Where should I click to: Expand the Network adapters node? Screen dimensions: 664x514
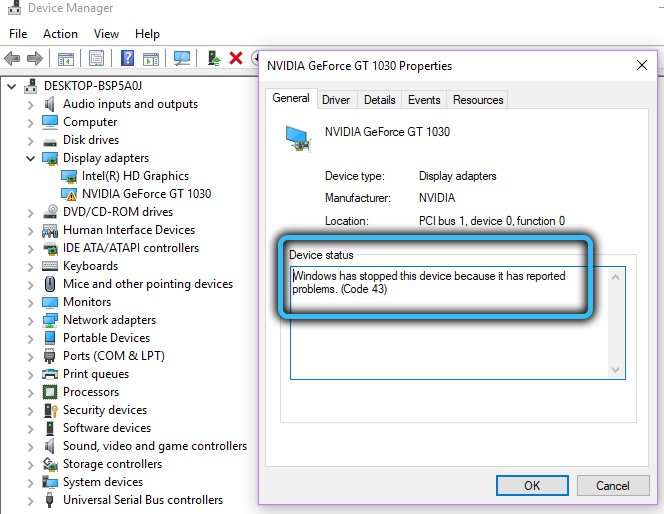(x=30, y=320)
